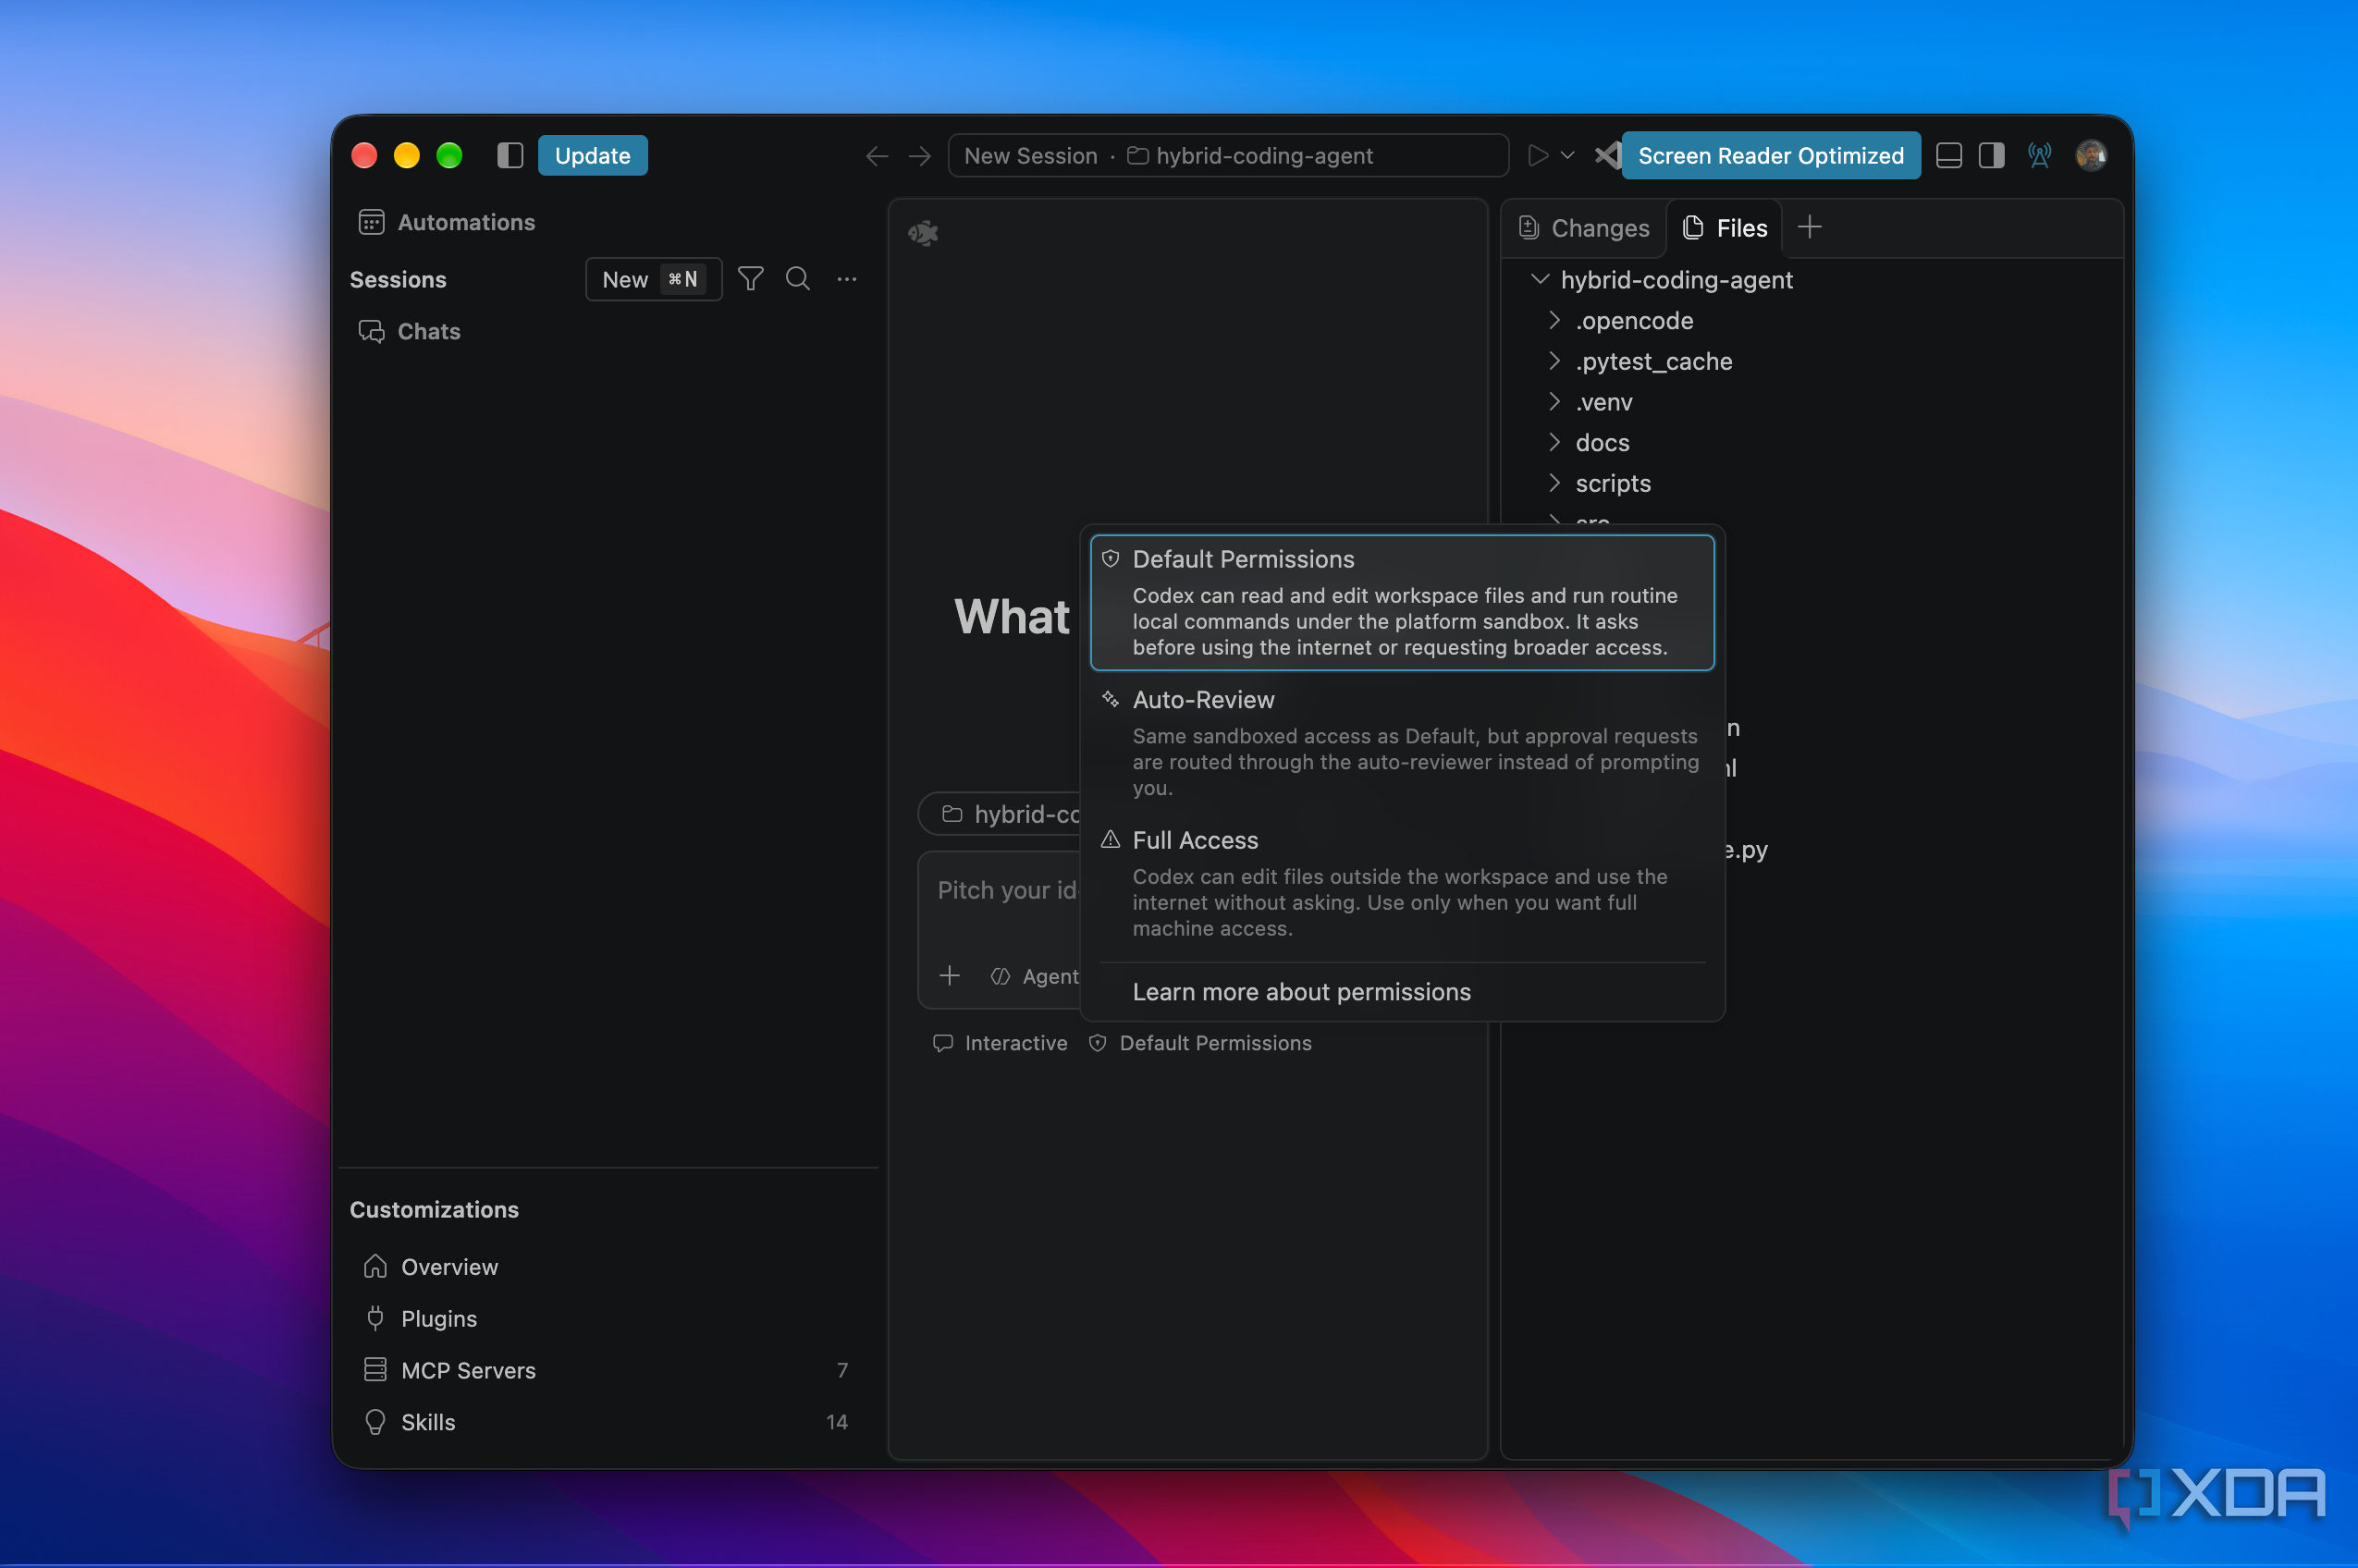Expand the docs folder
Screen dimensions: 2358x1568
click(x=1554, y=442)
